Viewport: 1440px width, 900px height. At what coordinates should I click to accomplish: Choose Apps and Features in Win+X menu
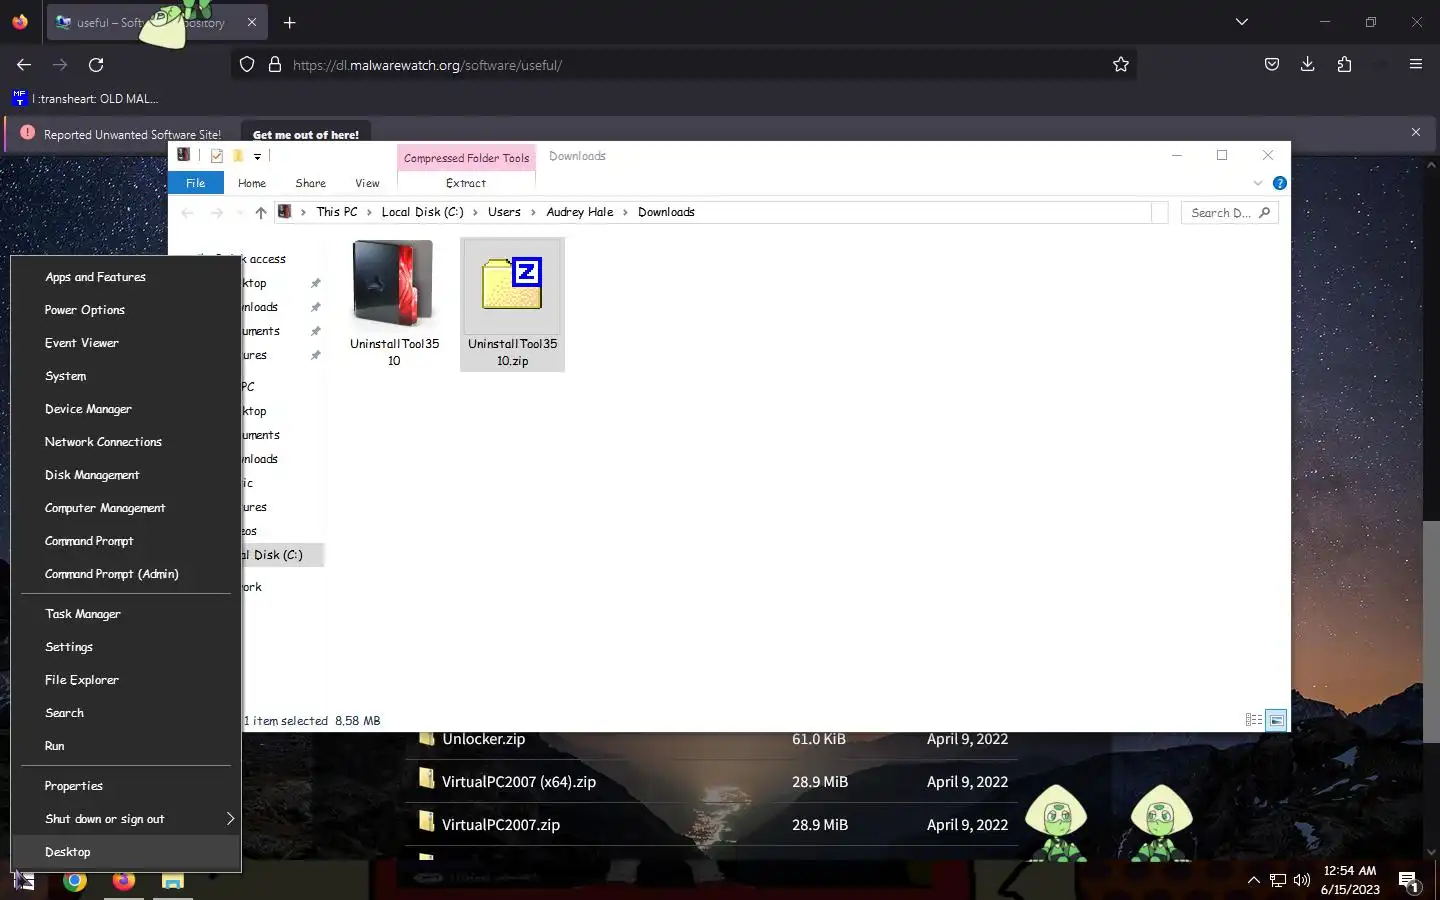126,277
